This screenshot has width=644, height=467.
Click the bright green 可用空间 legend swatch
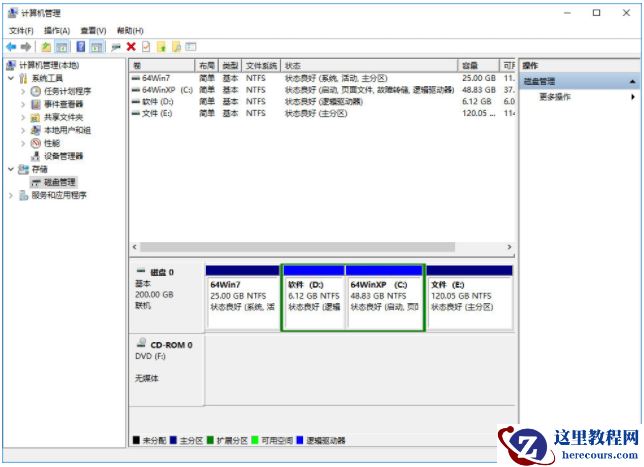255,440
